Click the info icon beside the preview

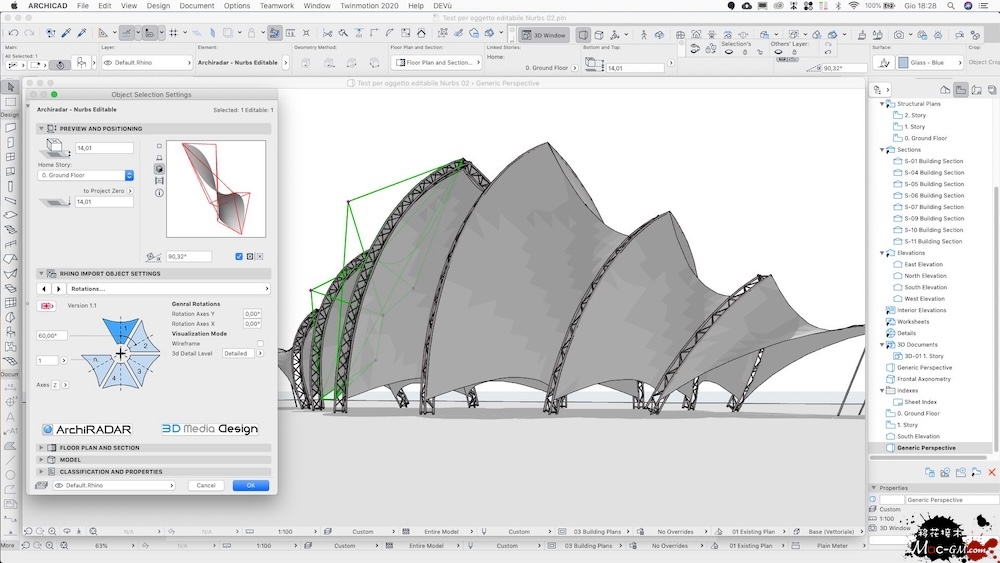click(159, 193)
